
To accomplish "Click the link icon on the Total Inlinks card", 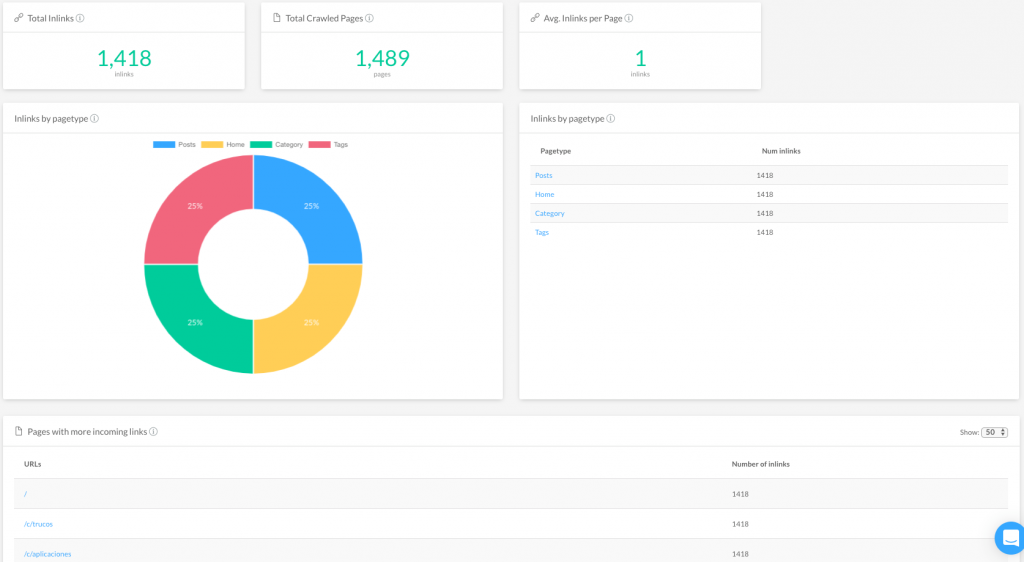I will (x=19, y=18).
